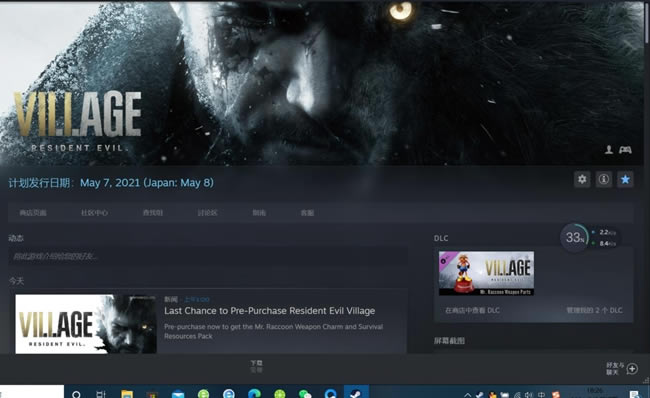This screenshot has width=650, height=398.
Task: Open File Explorer from the taskbar
Action: click(127, 394)
